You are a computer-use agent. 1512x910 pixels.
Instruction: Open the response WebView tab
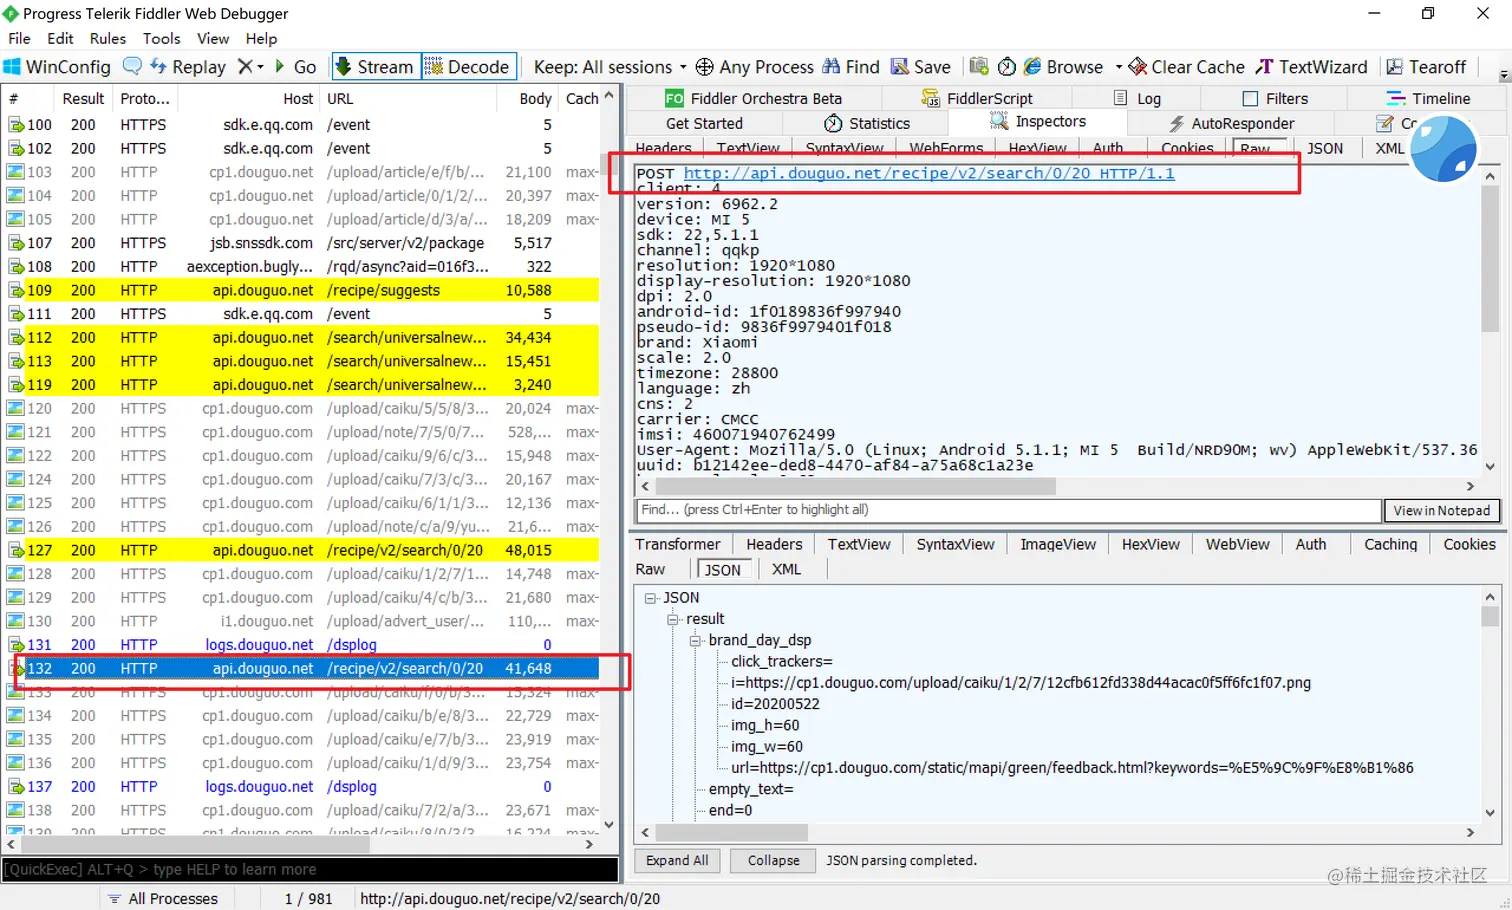point(1237,544)
